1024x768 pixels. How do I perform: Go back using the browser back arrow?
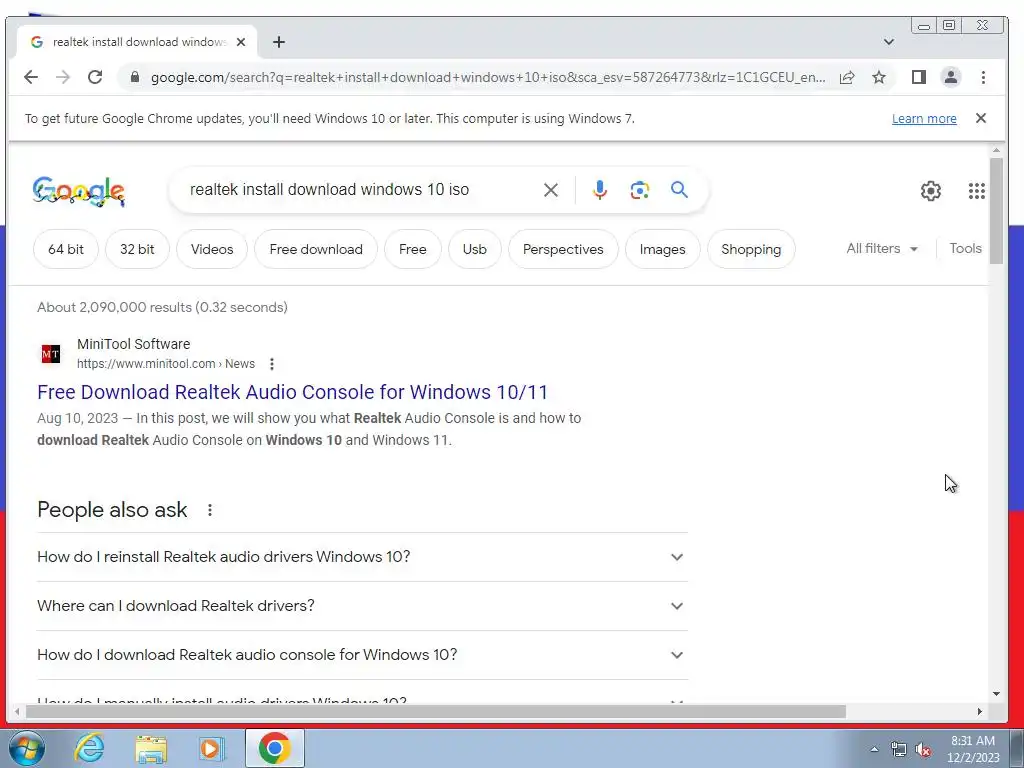pyautogui.click(x=31, y=77)
